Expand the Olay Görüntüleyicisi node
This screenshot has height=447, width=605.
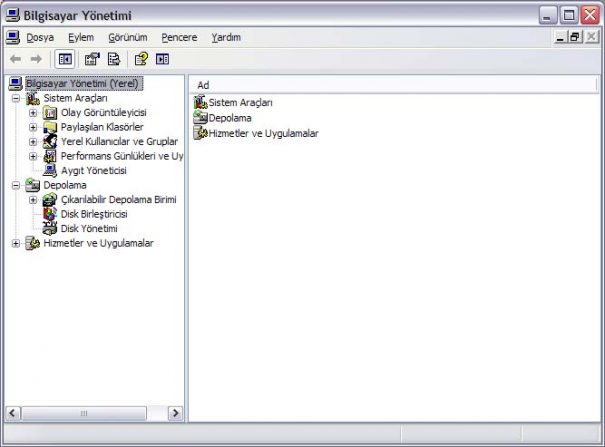tap(33, 113)
